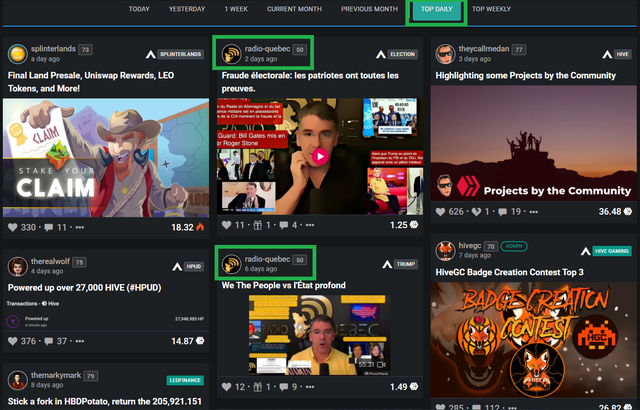Open the SPLINTERLANDS community tag
Screen dimensions: 640x410
point(180,54)
